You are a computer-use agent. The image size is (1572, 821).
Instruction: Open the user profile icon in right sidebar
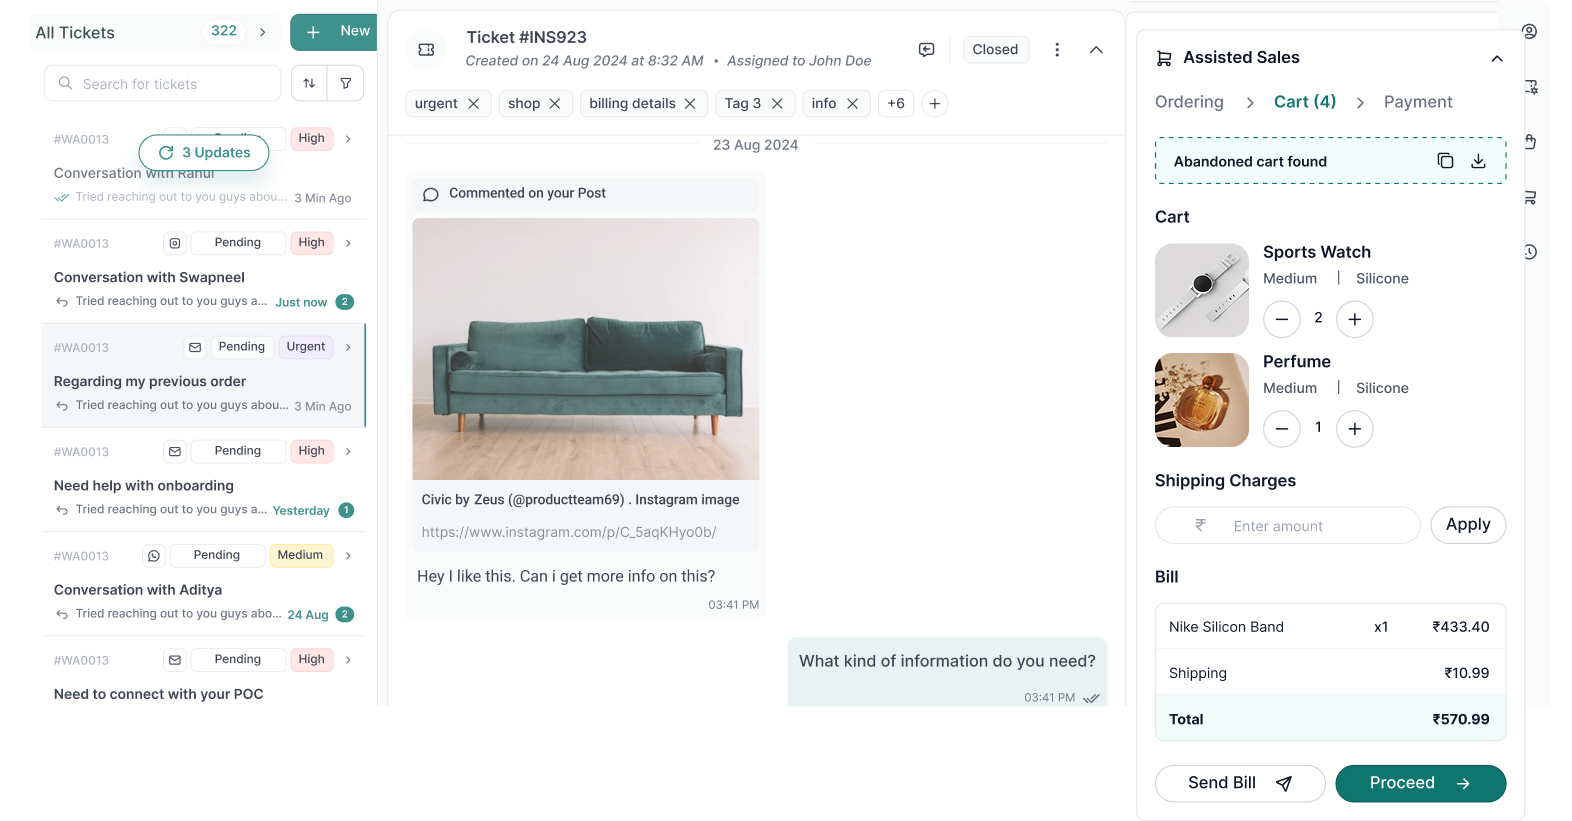(x=1530, y=32)
